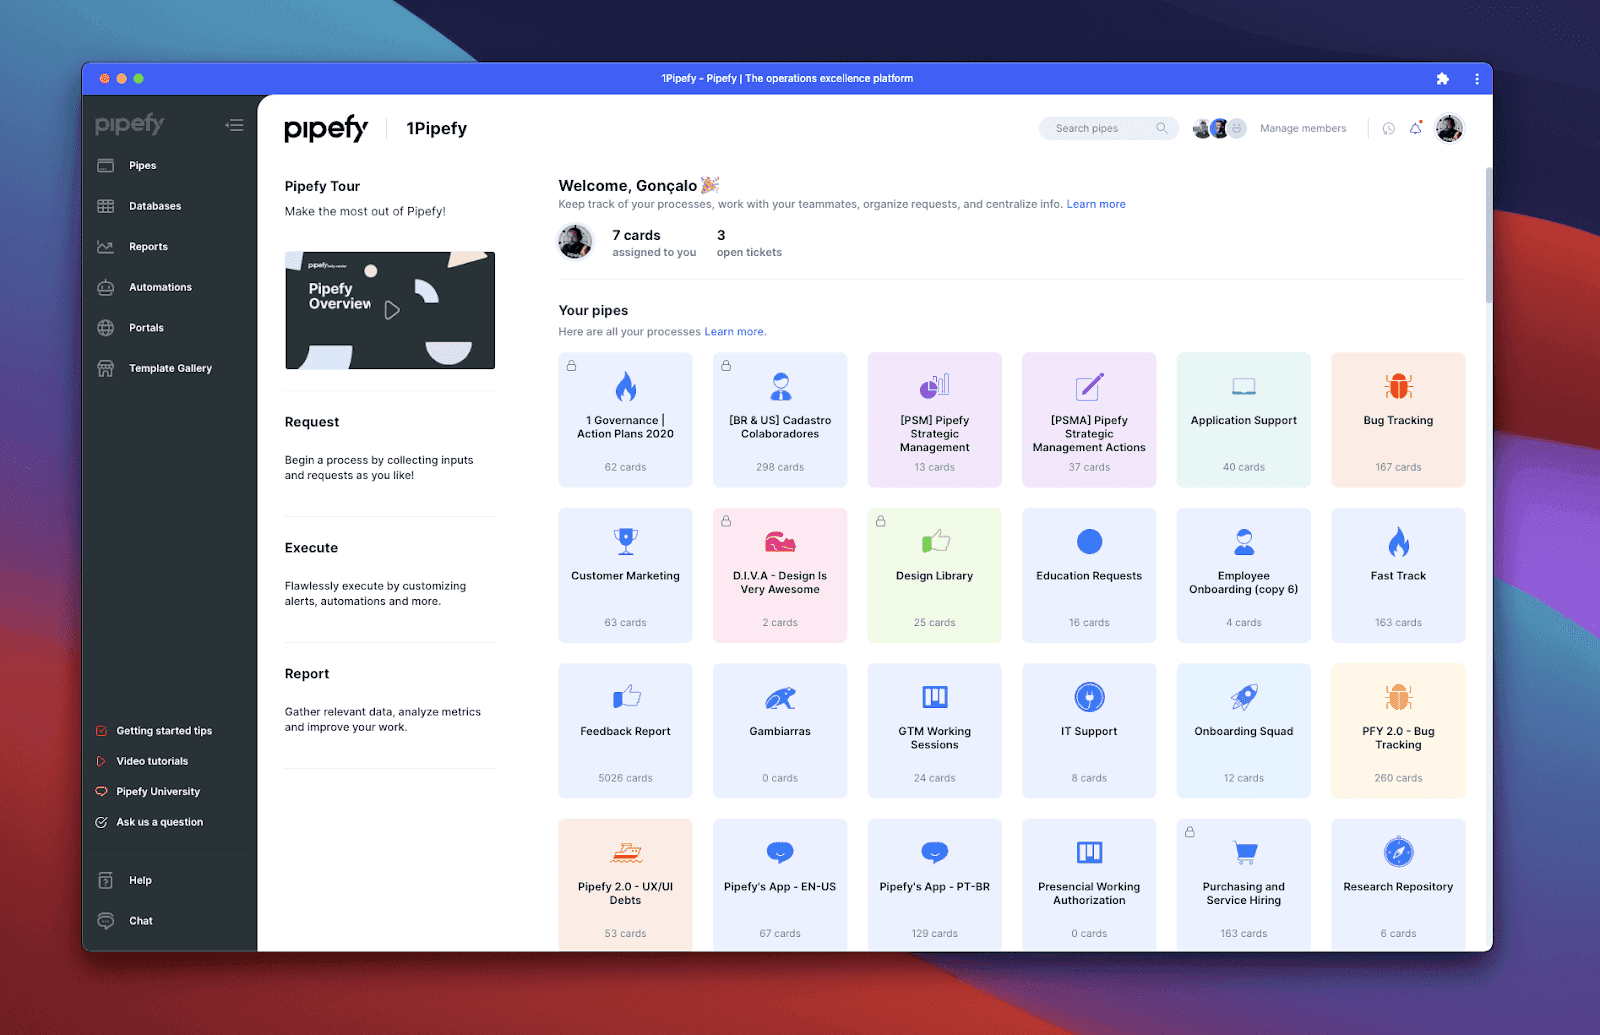Start the Pipefy Overview video
Image resolution: width=1600 pixels, height=1035 pixels.
coord(390,310)
